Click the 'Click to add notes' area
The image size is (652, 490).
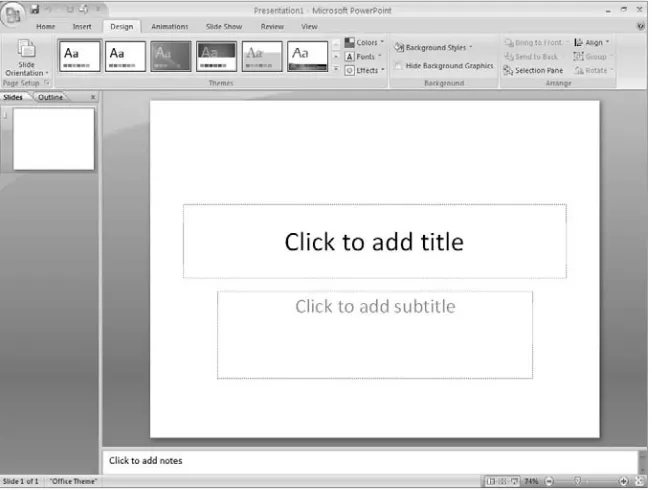(x=370, y=461)
